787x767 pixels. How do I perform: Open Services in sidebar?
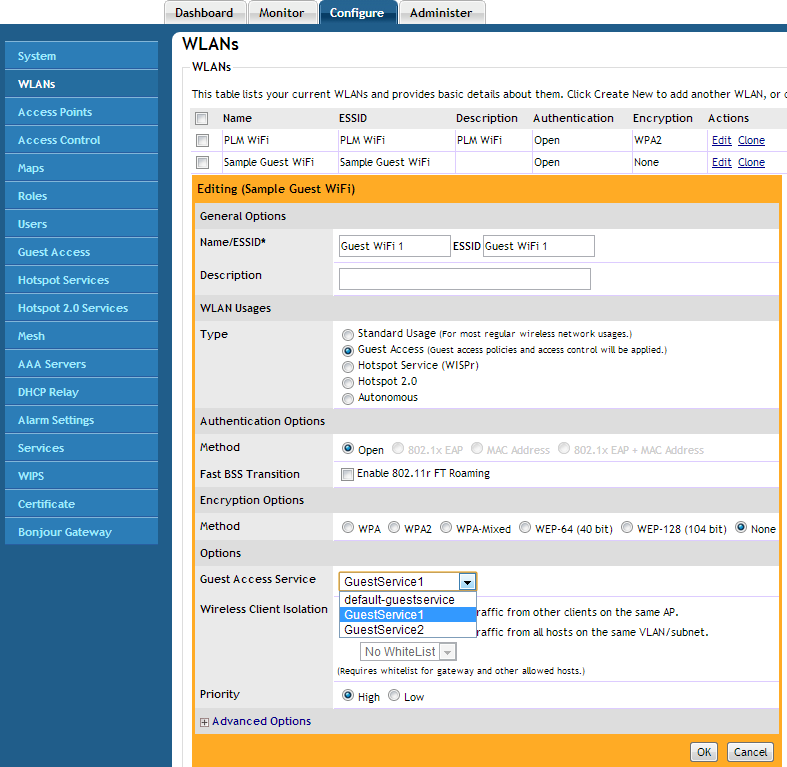[x=81, y=448]
